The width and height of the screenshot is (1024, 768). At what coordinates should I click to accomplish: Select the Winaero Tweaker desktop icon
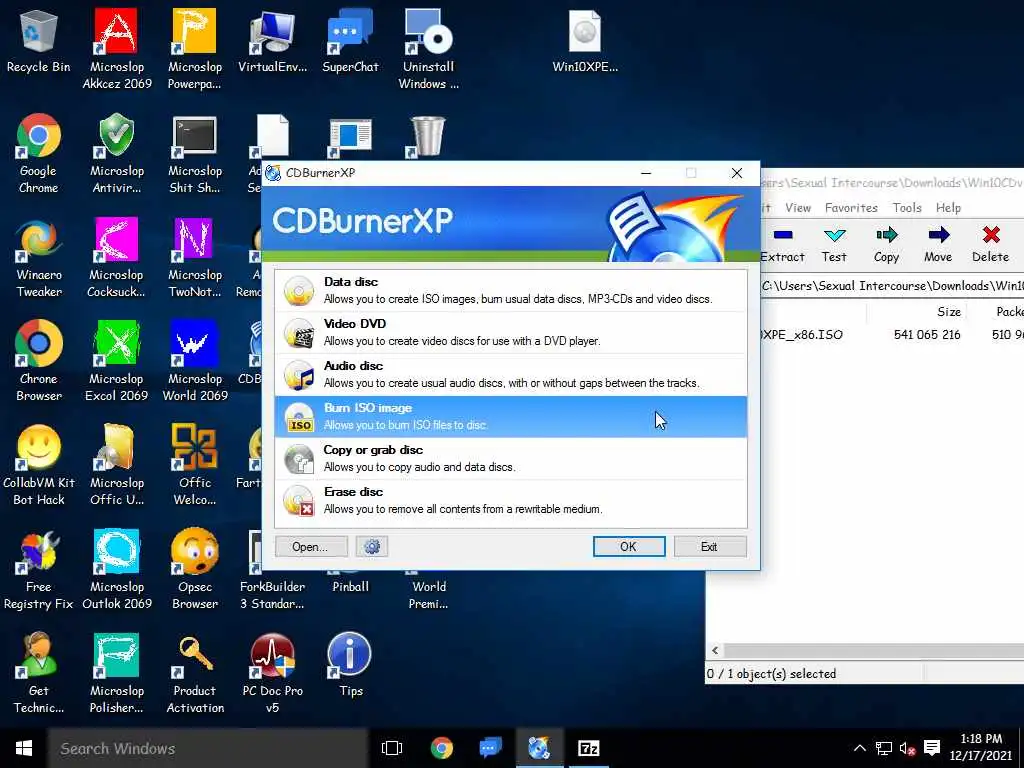click(x=39, y=258)
